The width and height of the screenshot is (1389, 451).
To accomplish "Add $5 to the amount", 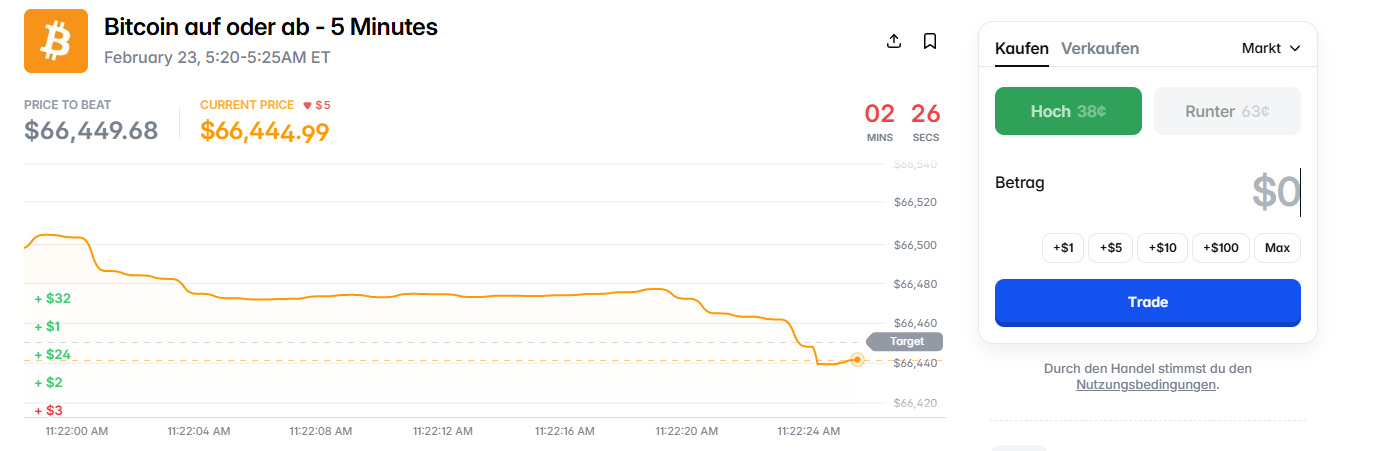I will pos(1110,248).
